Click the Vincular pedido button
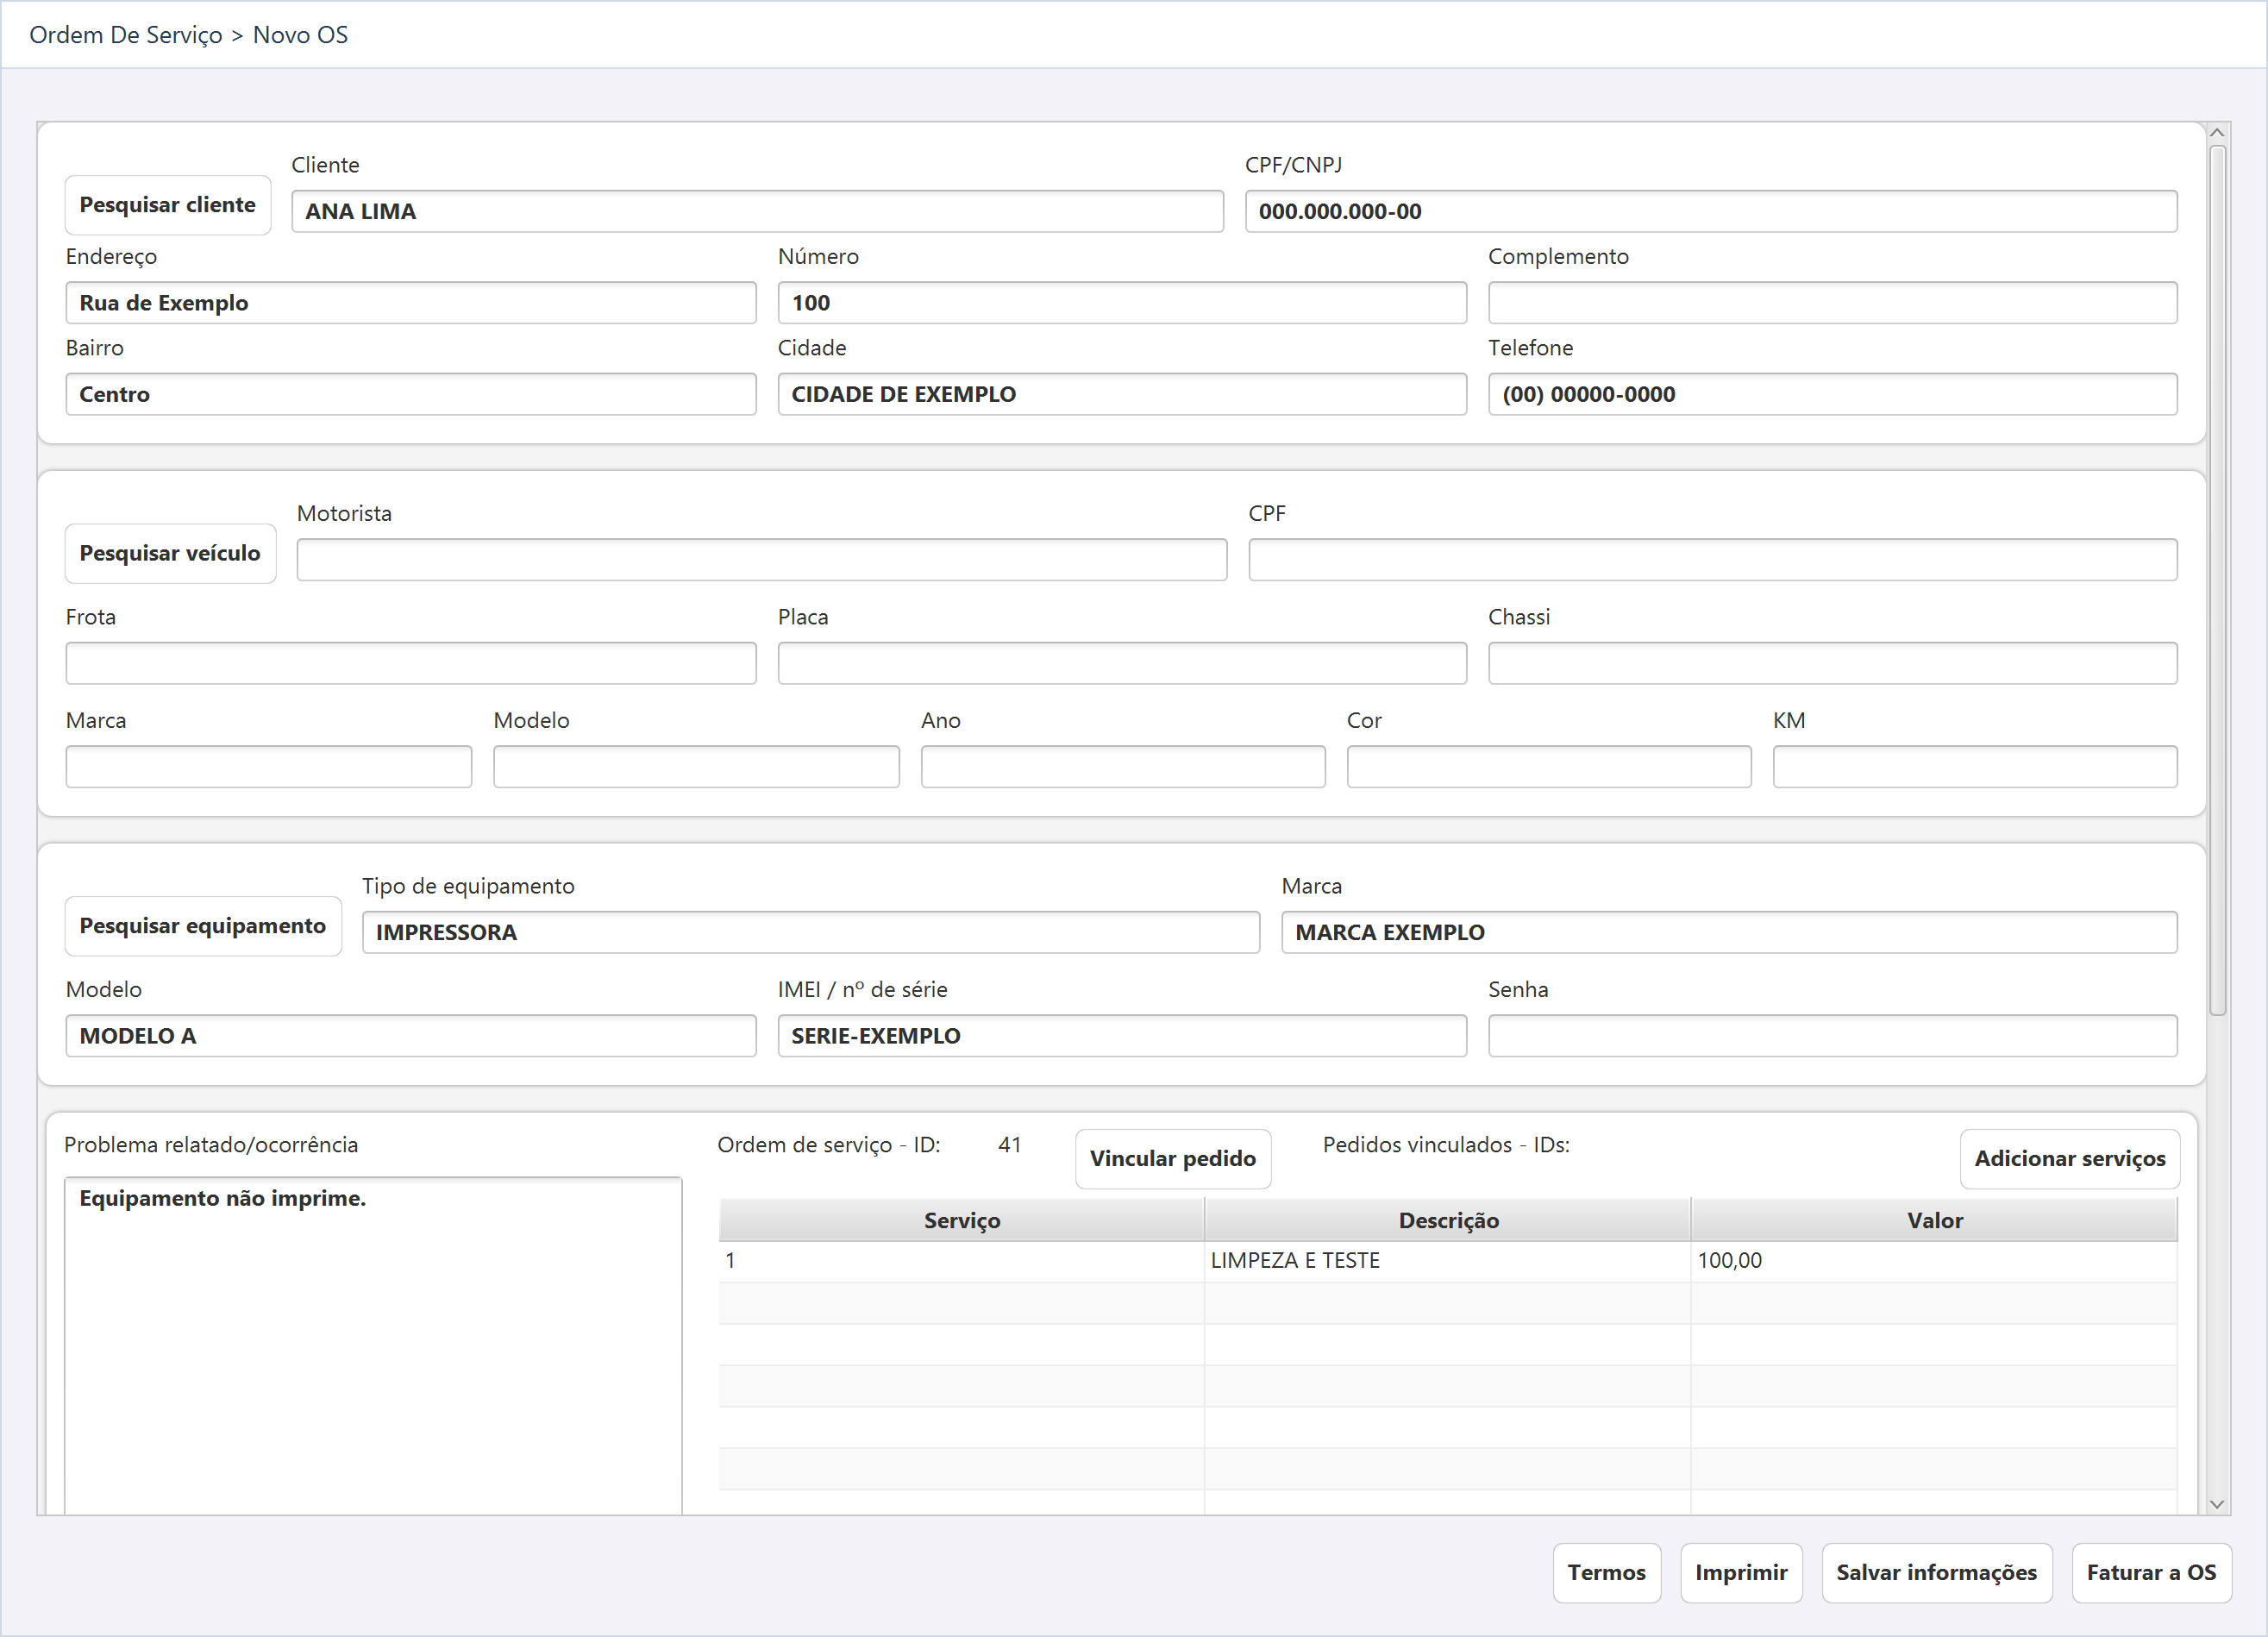The image size is (2268, 1637). (1173, 1158)
